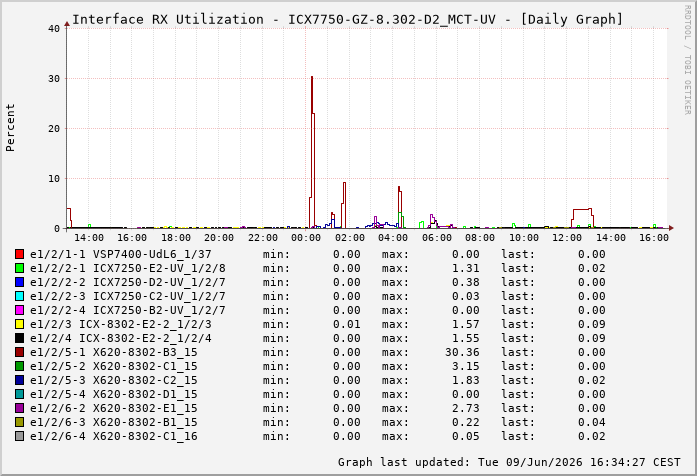
Task: Click the 40 label on the y-axis
Action: click(54, 28)
